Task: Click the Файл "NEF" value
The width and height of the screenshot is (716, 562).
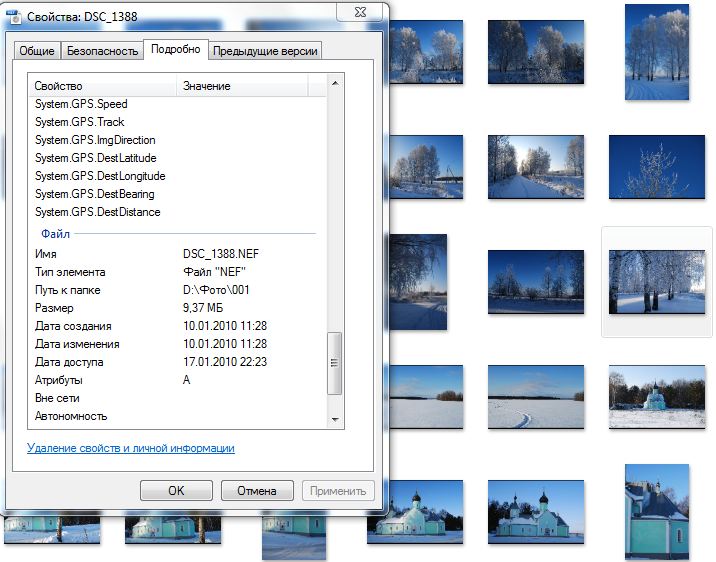Action: point(214,272)
